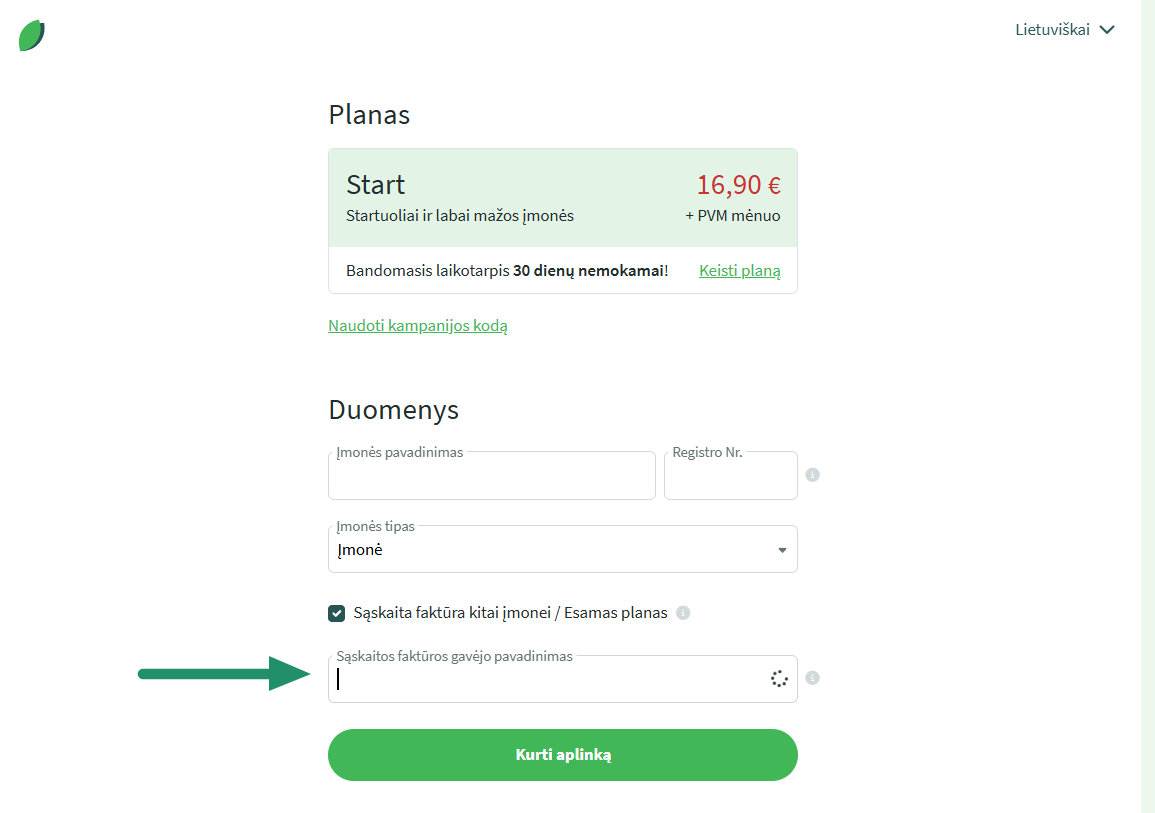Click info icon beside Sąskaita faktūra checkbox
Viewport: 1155px width, 813px height.
coord(683,613)
